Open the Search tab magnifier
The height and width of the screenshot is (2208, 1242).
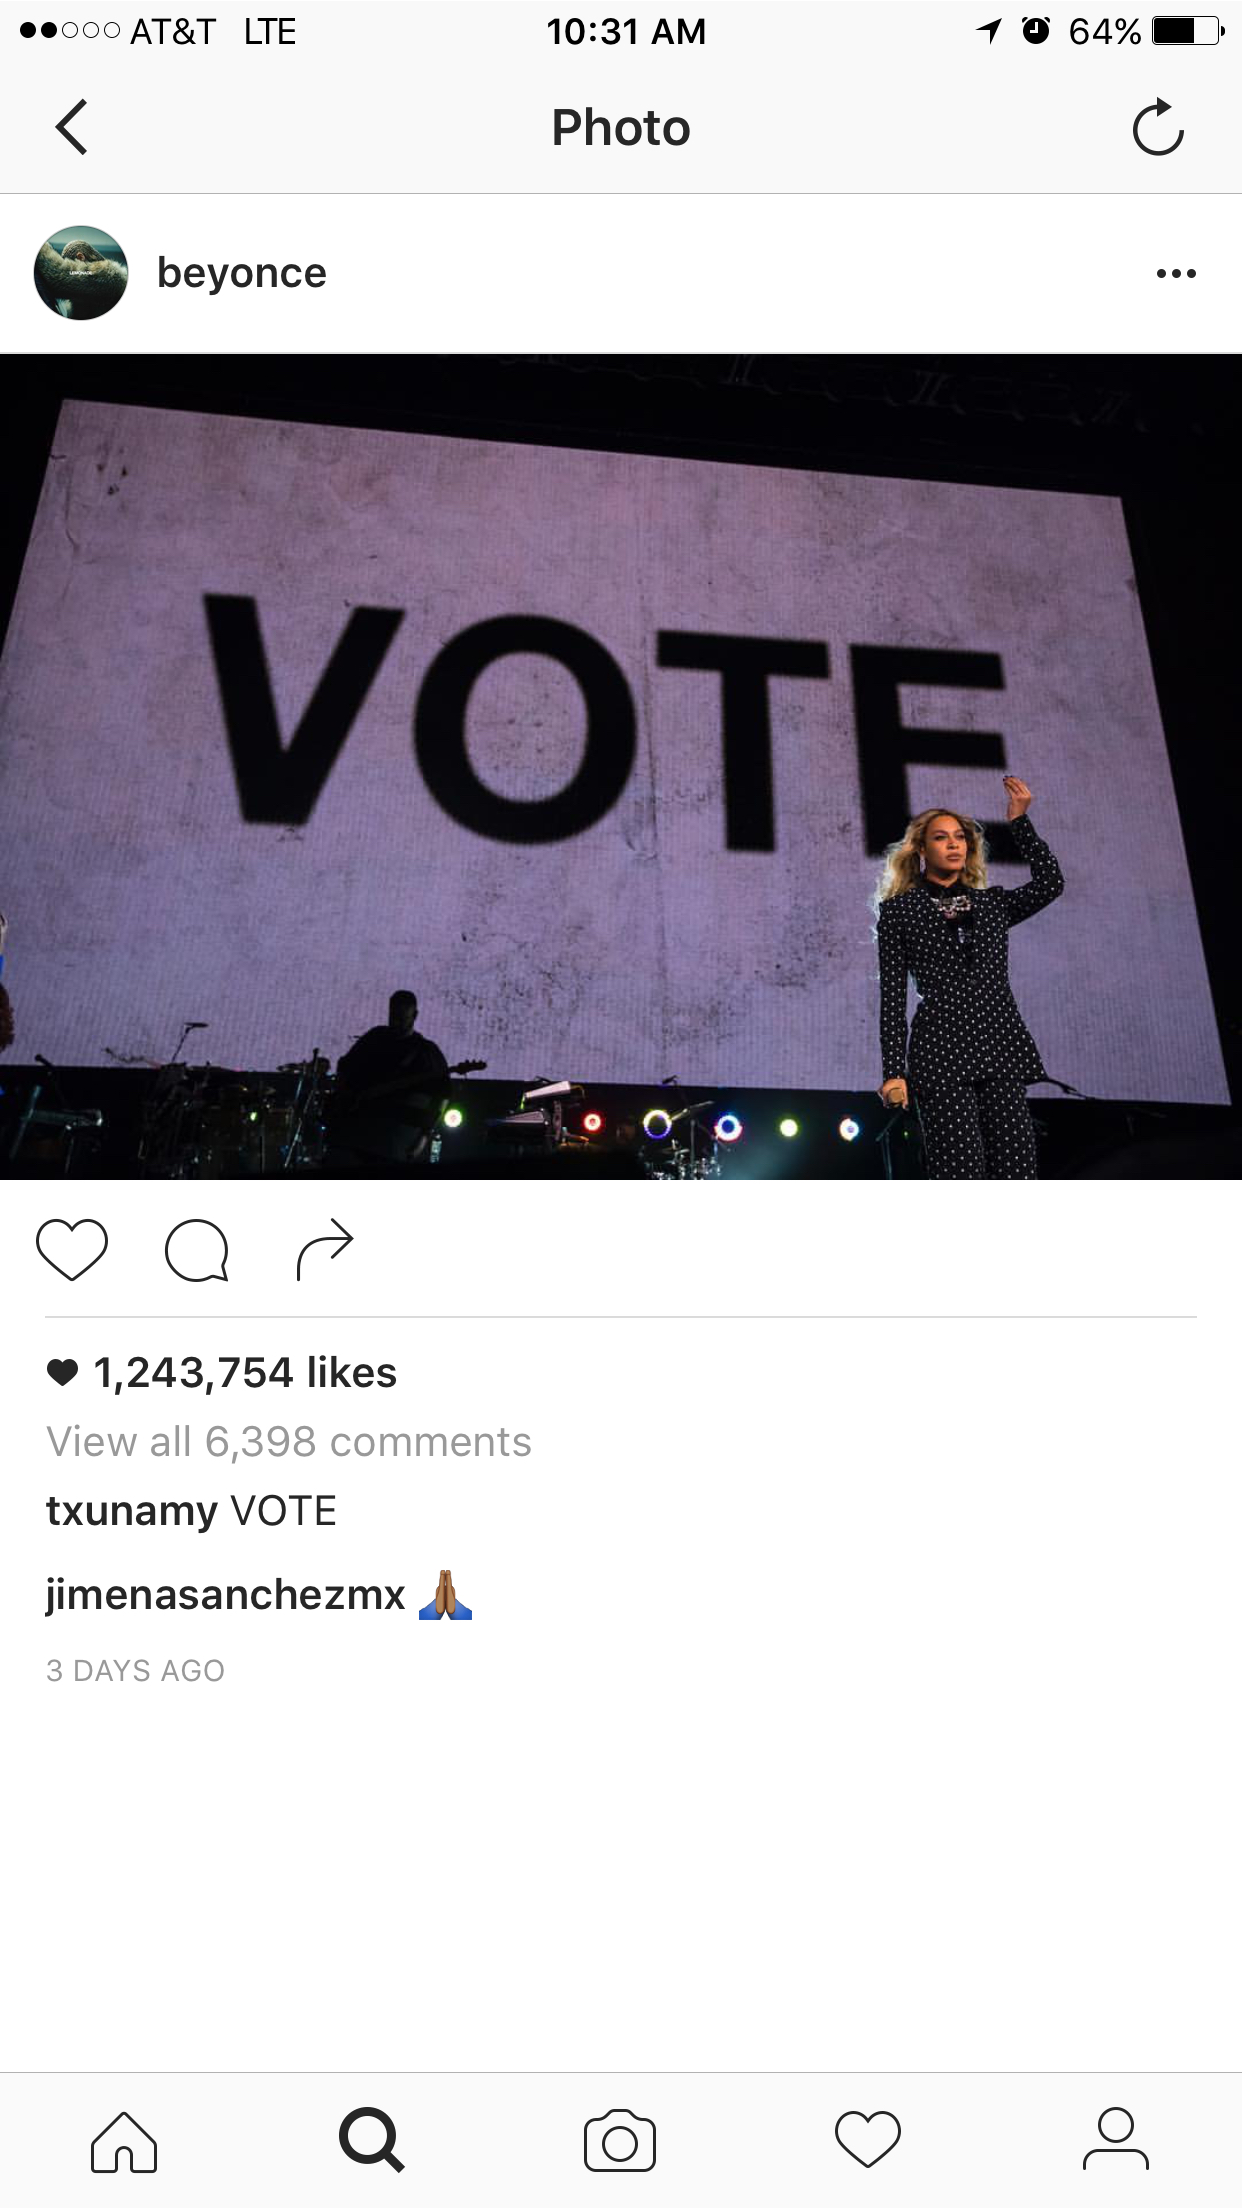pos(372,2140)
